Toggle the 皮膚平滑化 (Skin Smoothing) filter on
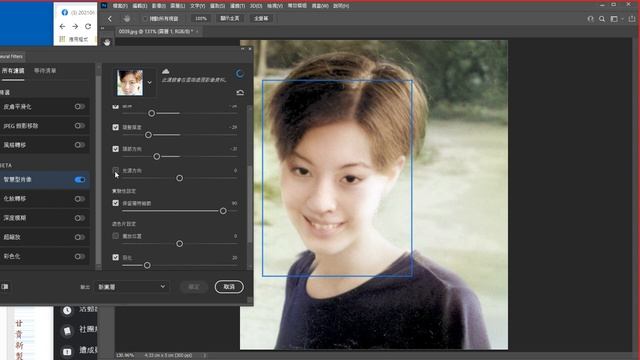Viewport: 640px width, 360px height. 80,107
